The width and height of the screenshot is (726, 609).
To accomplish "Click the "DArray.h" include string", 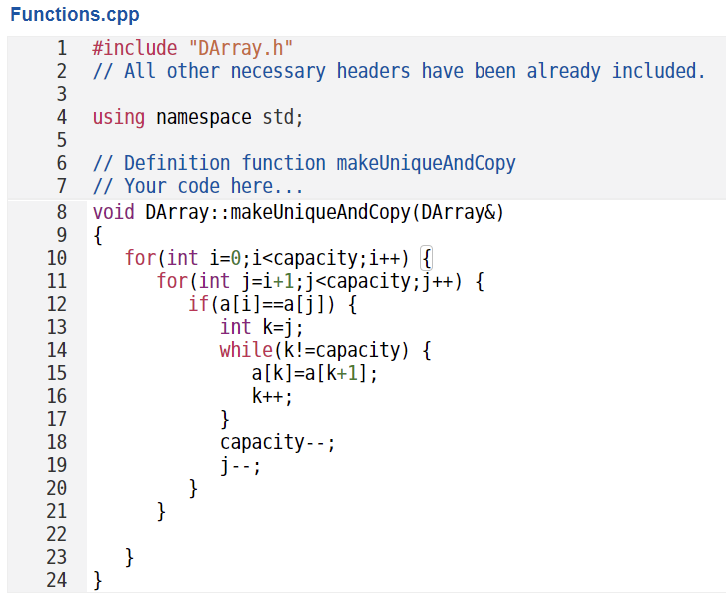I will [x=241, y=48].
